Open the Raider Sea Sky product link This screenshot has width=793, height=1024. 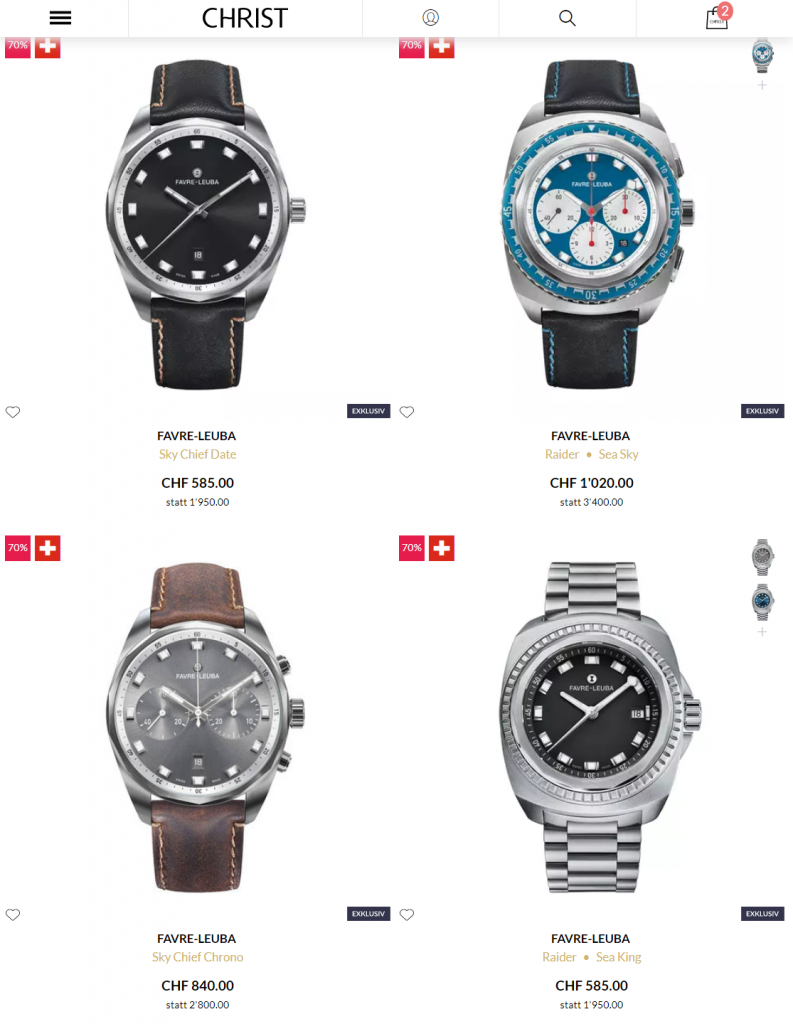point(591,455)
